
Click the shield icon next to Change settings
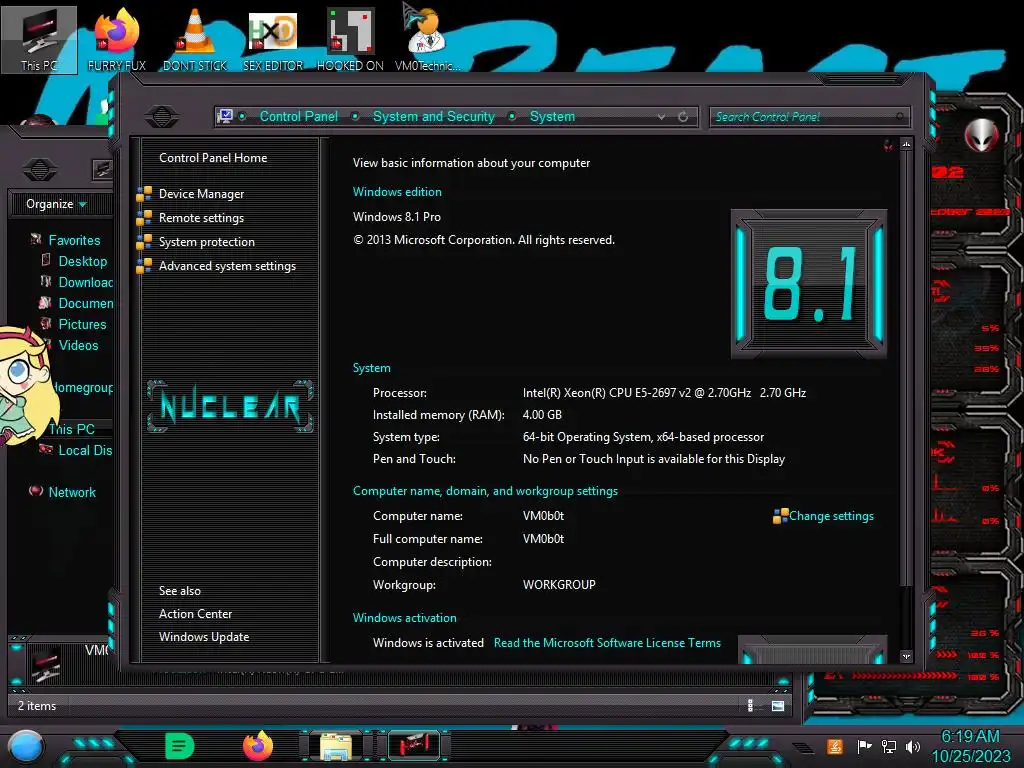point(780,516)
